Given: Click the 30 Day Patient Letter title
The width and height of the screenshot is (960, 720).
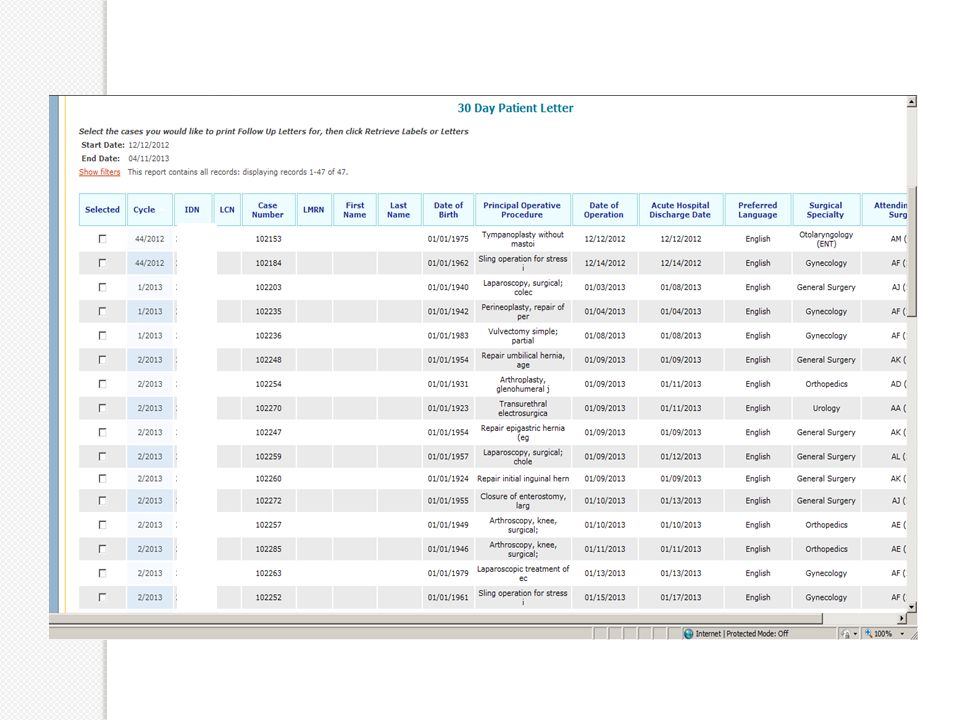Looking at the screenshot, I should [x=515, y=108].
